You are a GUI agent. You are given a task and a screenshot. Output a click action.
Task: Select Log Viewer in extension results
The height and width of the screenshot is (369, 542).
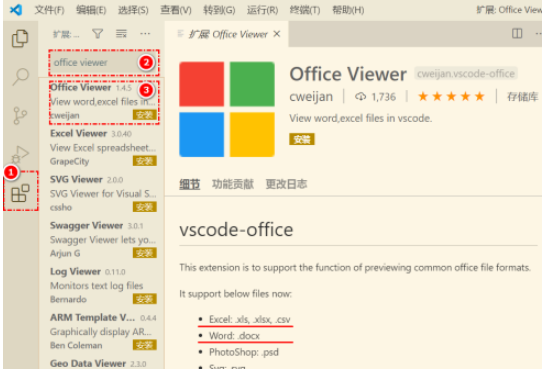[103, 285]
